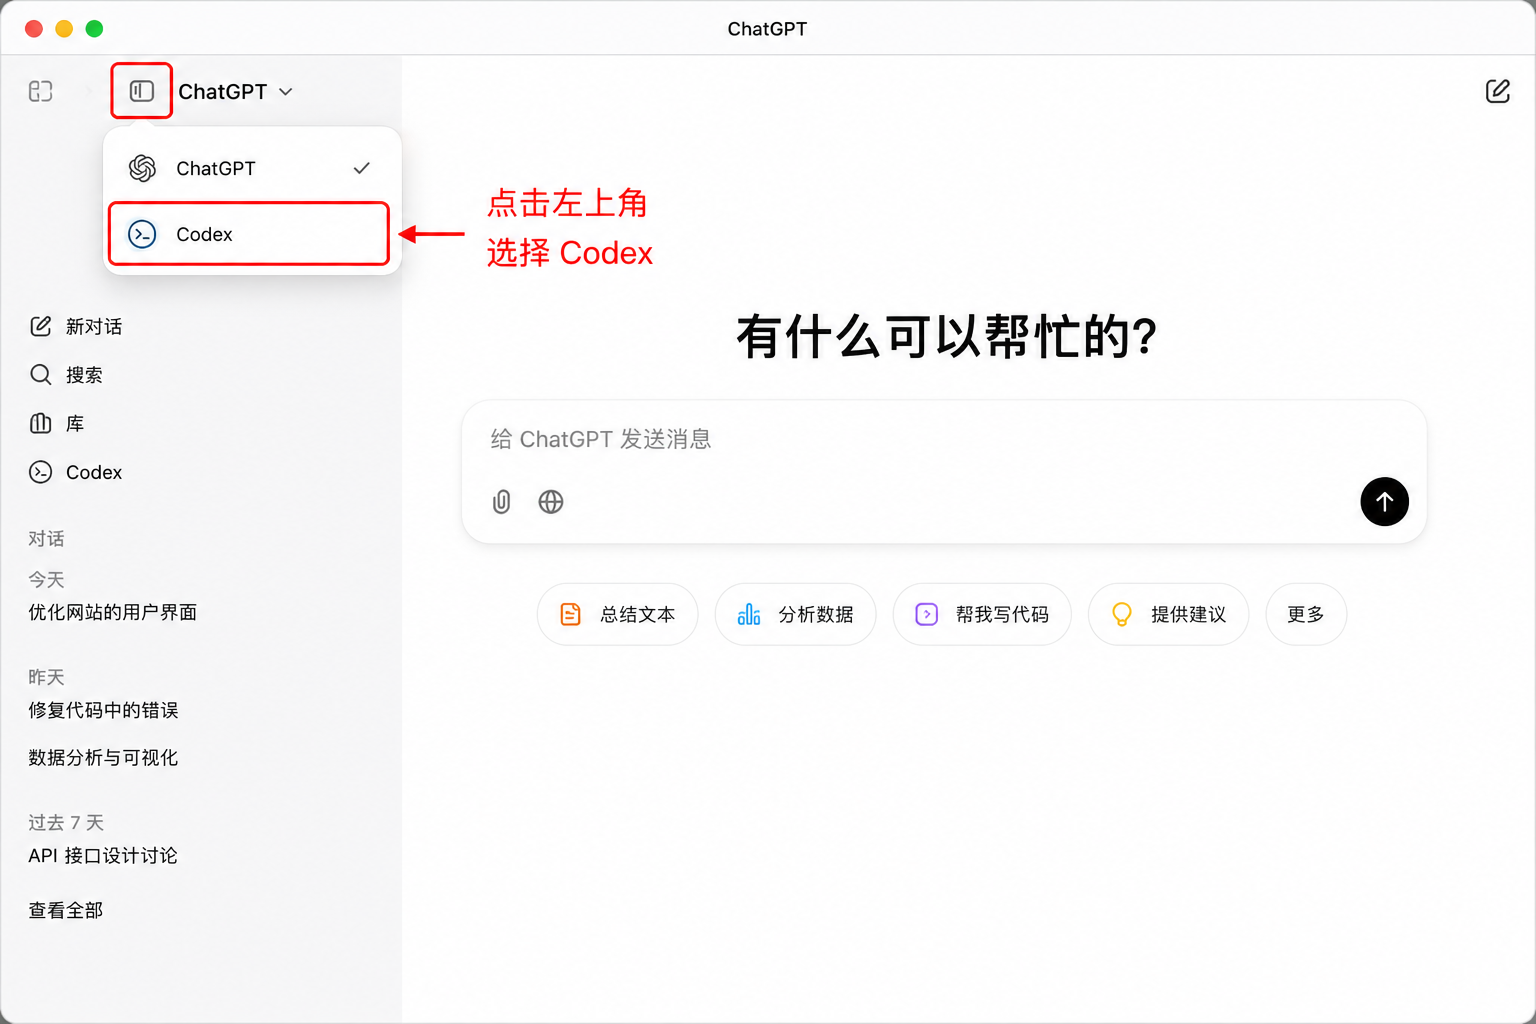Click the 今天 date label in the sidebar
This screenshot has width=1536, height=1024.
click(46, 580)
